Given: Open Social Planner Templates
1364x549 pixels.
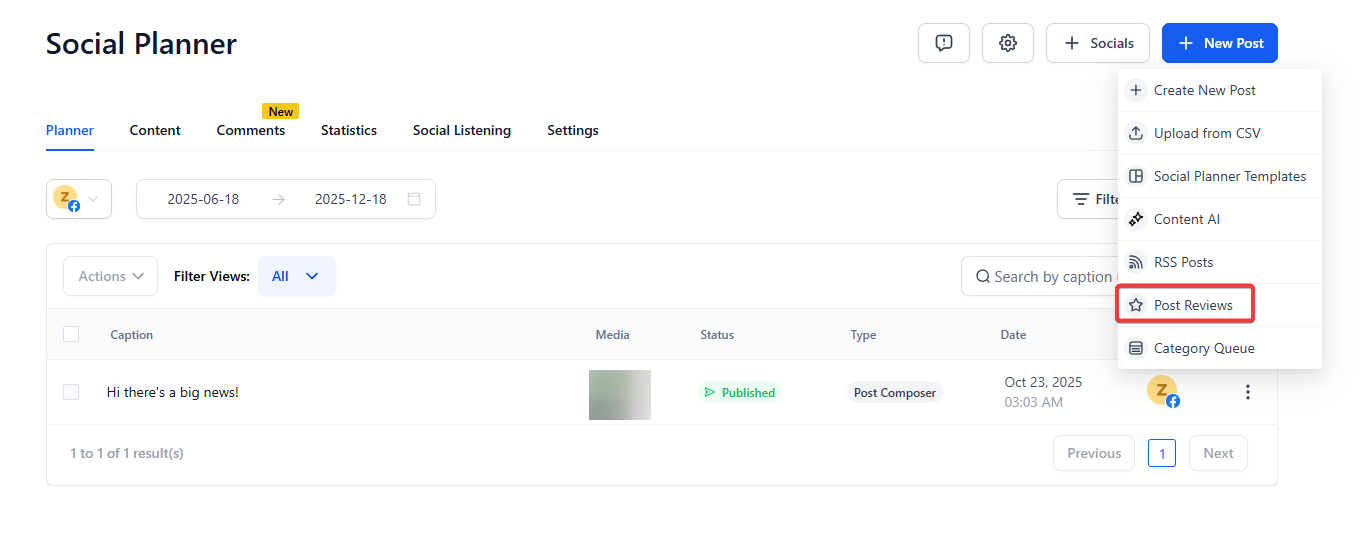Looking at the screenshot, I should (x=1229, y=176).
